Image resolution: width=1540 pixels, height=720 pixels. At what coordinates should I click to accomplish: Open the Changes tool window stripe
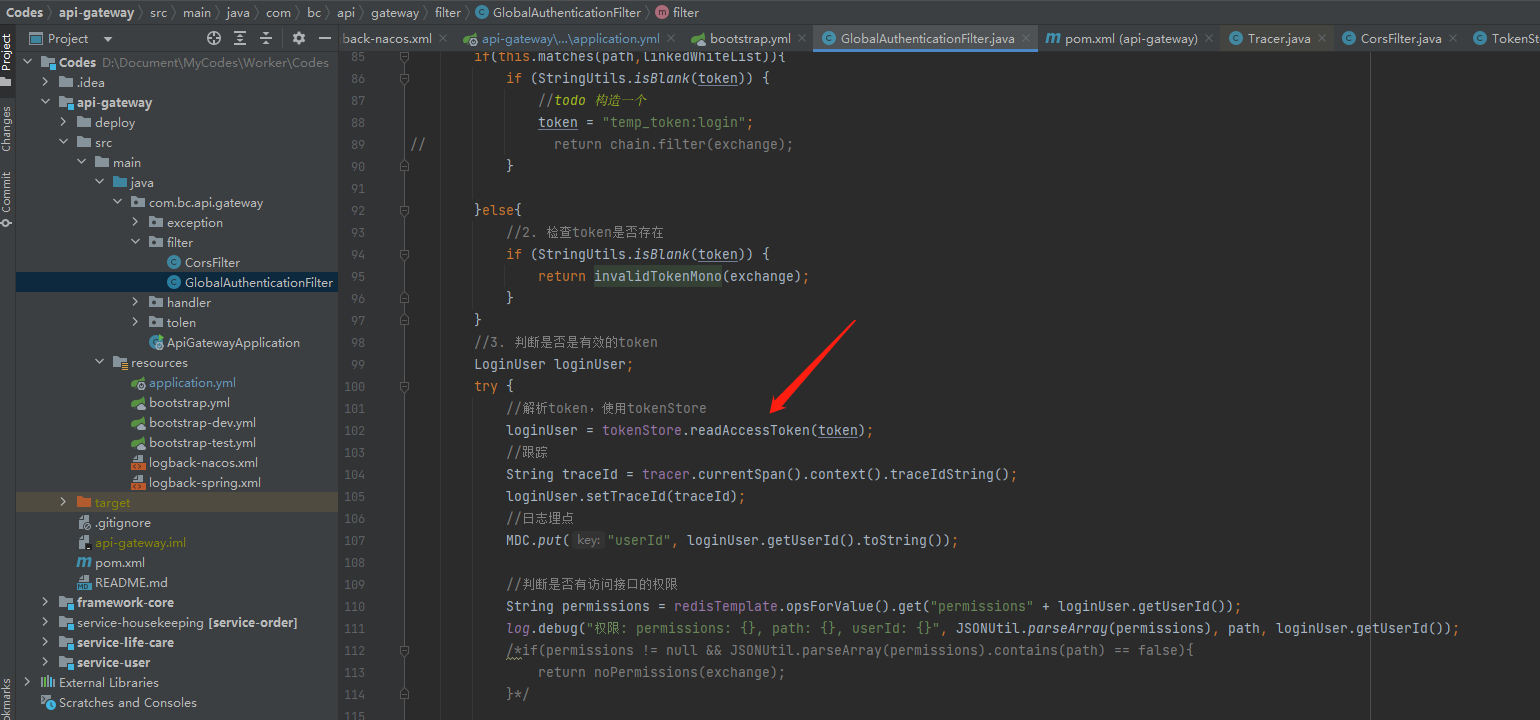(7, 128)
